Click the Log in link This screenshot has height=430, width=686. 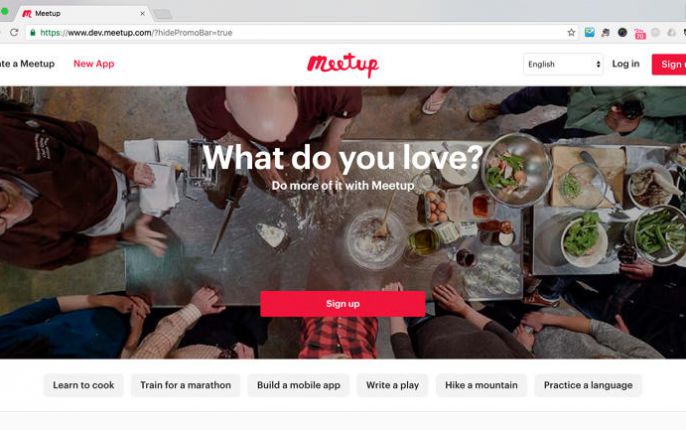[626, 64]
